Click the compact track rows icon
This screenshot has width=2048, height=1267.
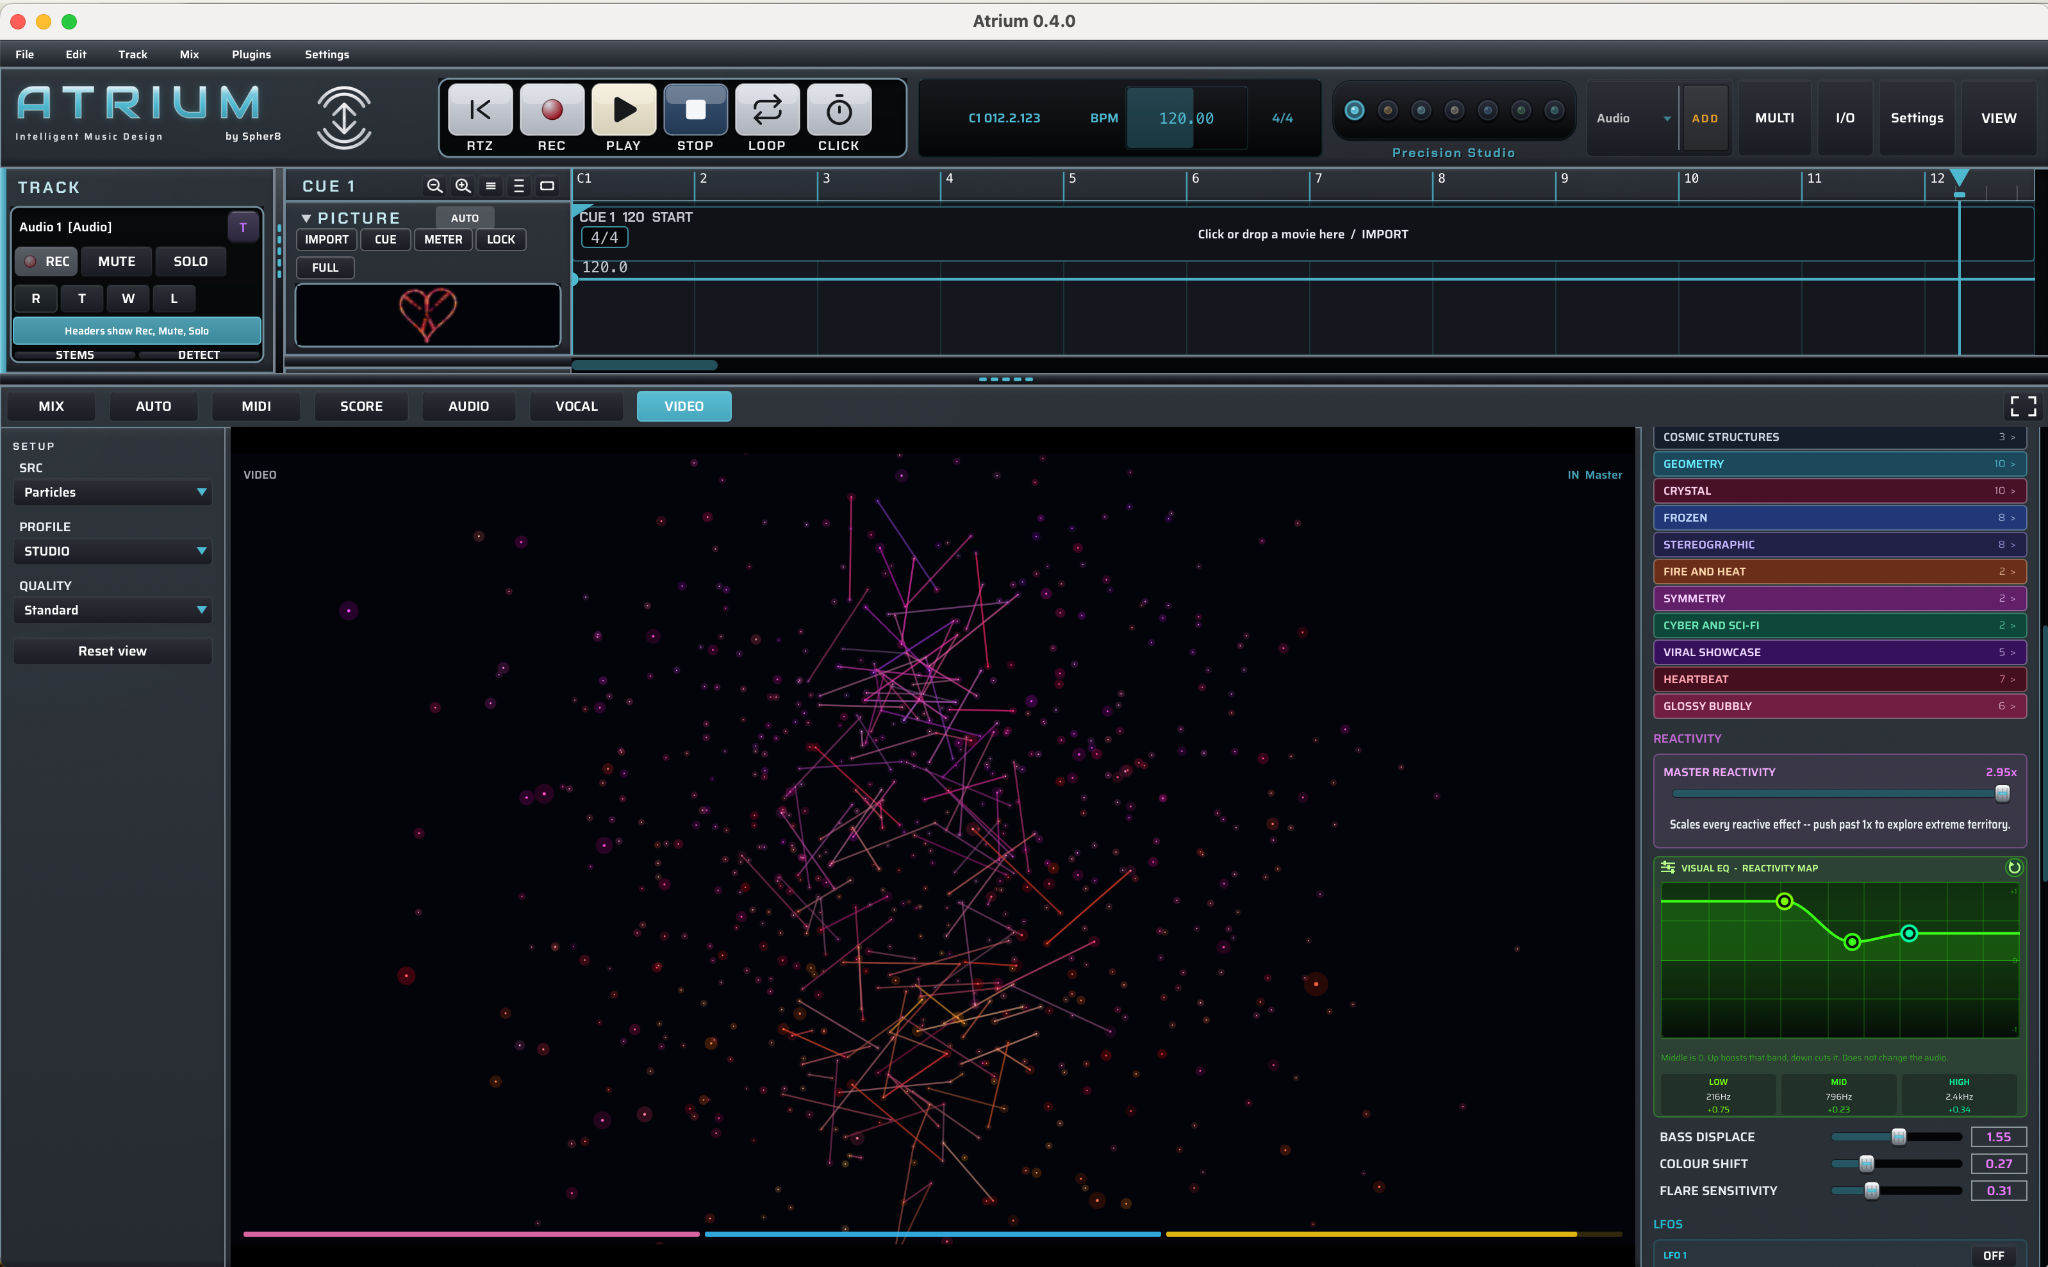coord(491,186)
